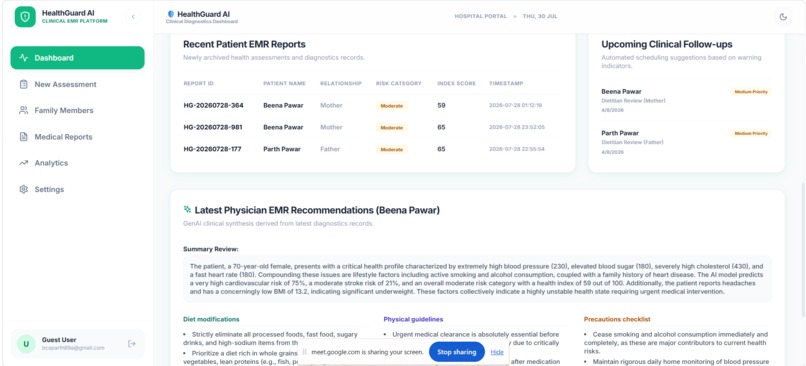Click Medium Priority badge for Parth Pawar
The height and width of the screenshot is (366, 806).
click(751, 134)
